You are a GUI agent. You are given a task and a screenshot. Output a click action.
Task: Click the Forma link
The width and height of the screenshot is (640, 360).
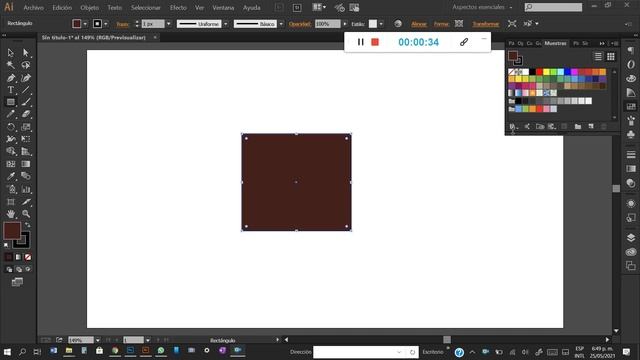click(441, 24)
